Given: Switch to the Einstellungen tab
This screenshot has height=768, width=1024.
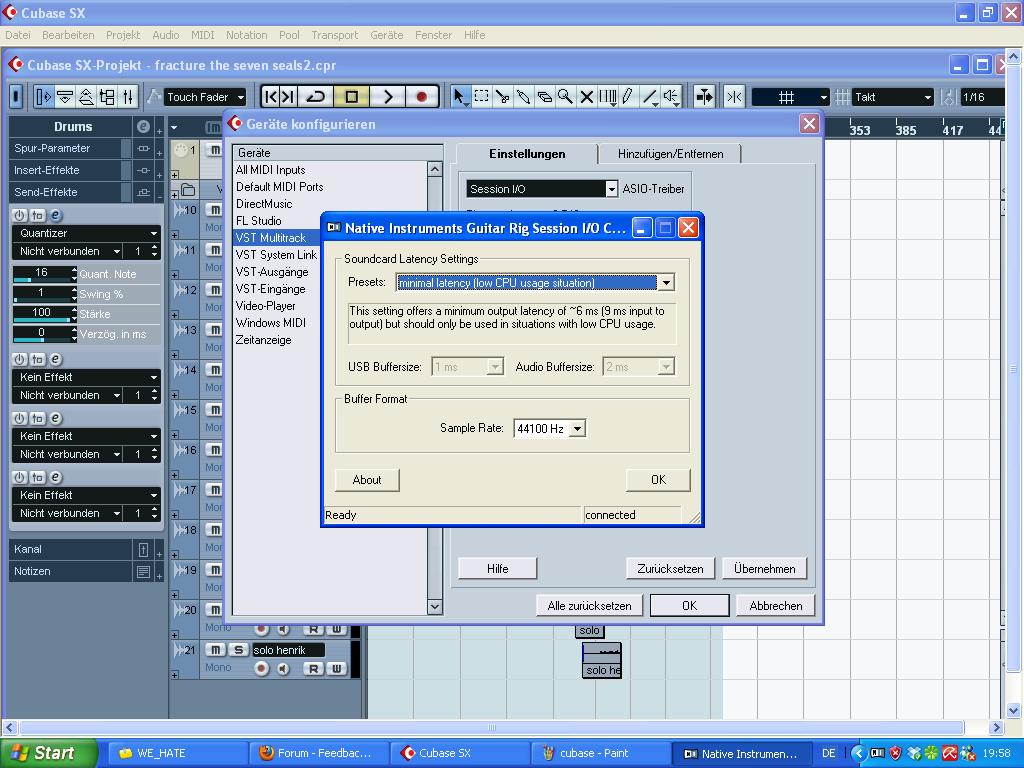Looking at the screenshot, I should point(527,154).
